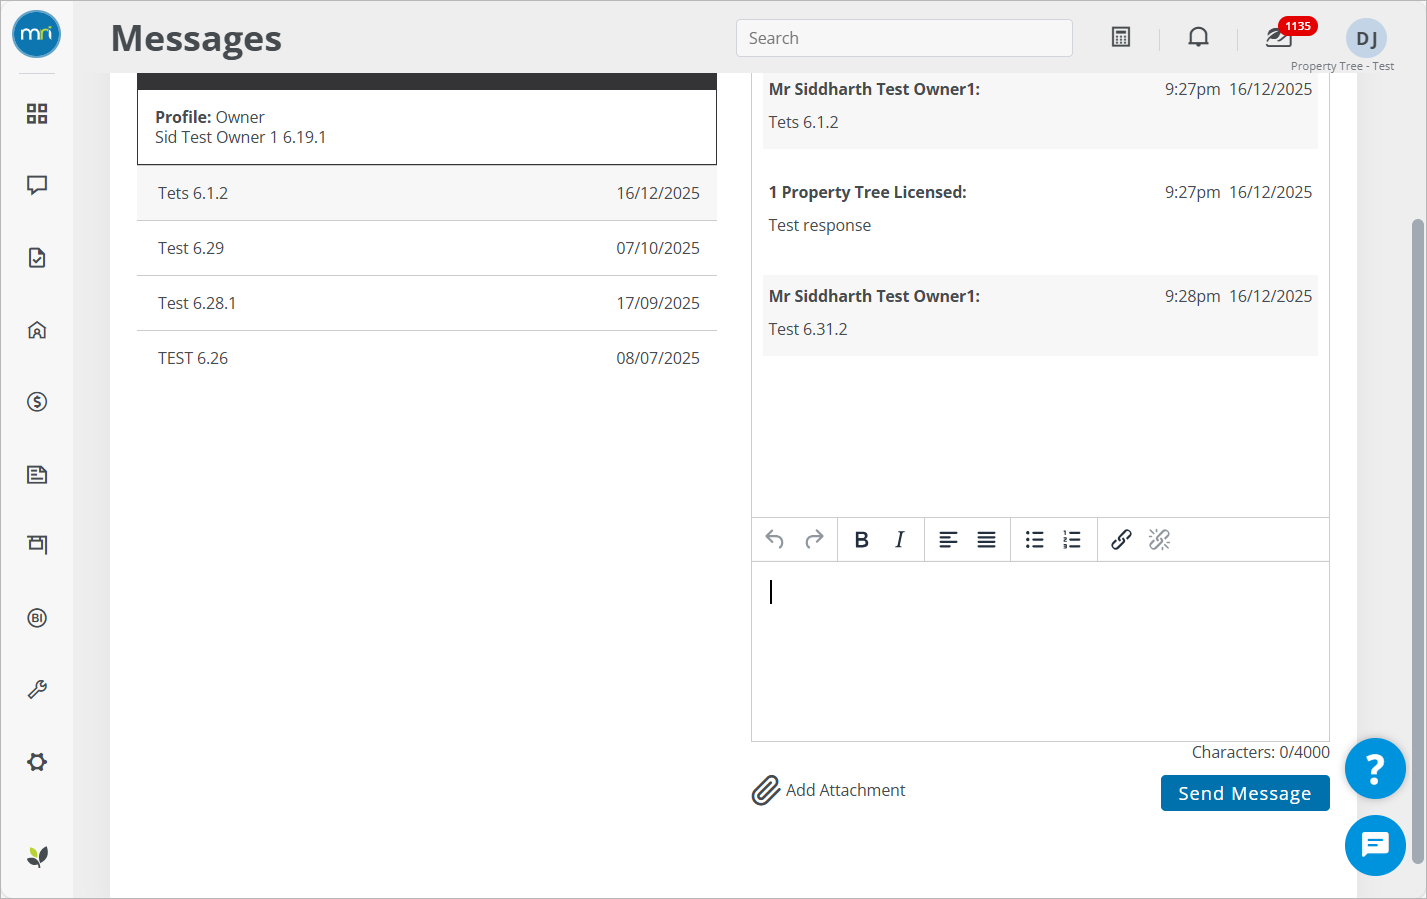Align text left in editor
Screen dimensions: 1427x899
[x=948, y=540]
